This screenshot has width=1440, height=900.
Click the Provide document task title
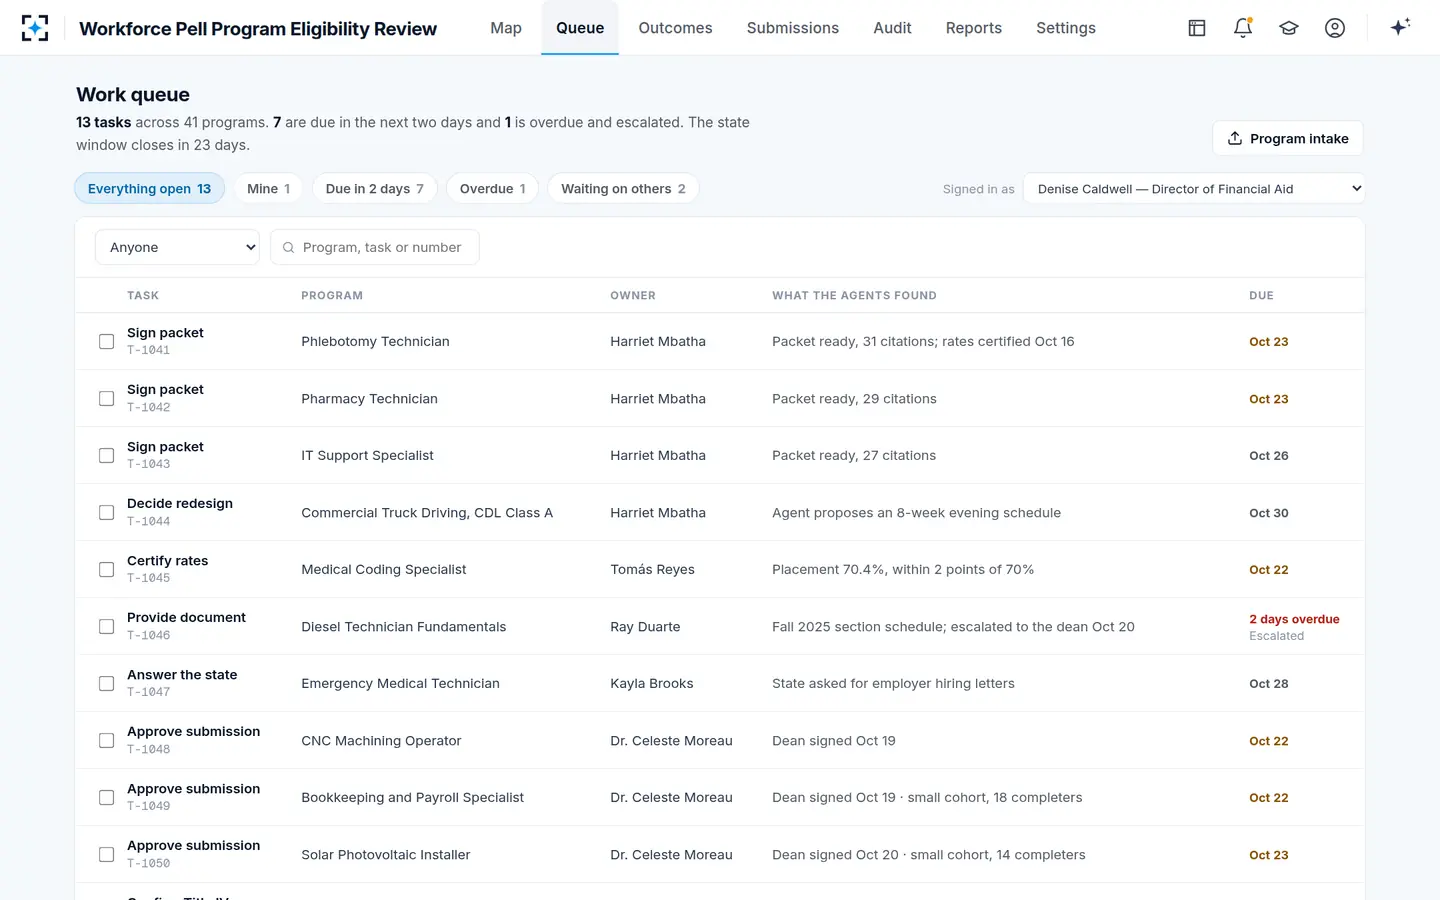(x=186, y=618)
